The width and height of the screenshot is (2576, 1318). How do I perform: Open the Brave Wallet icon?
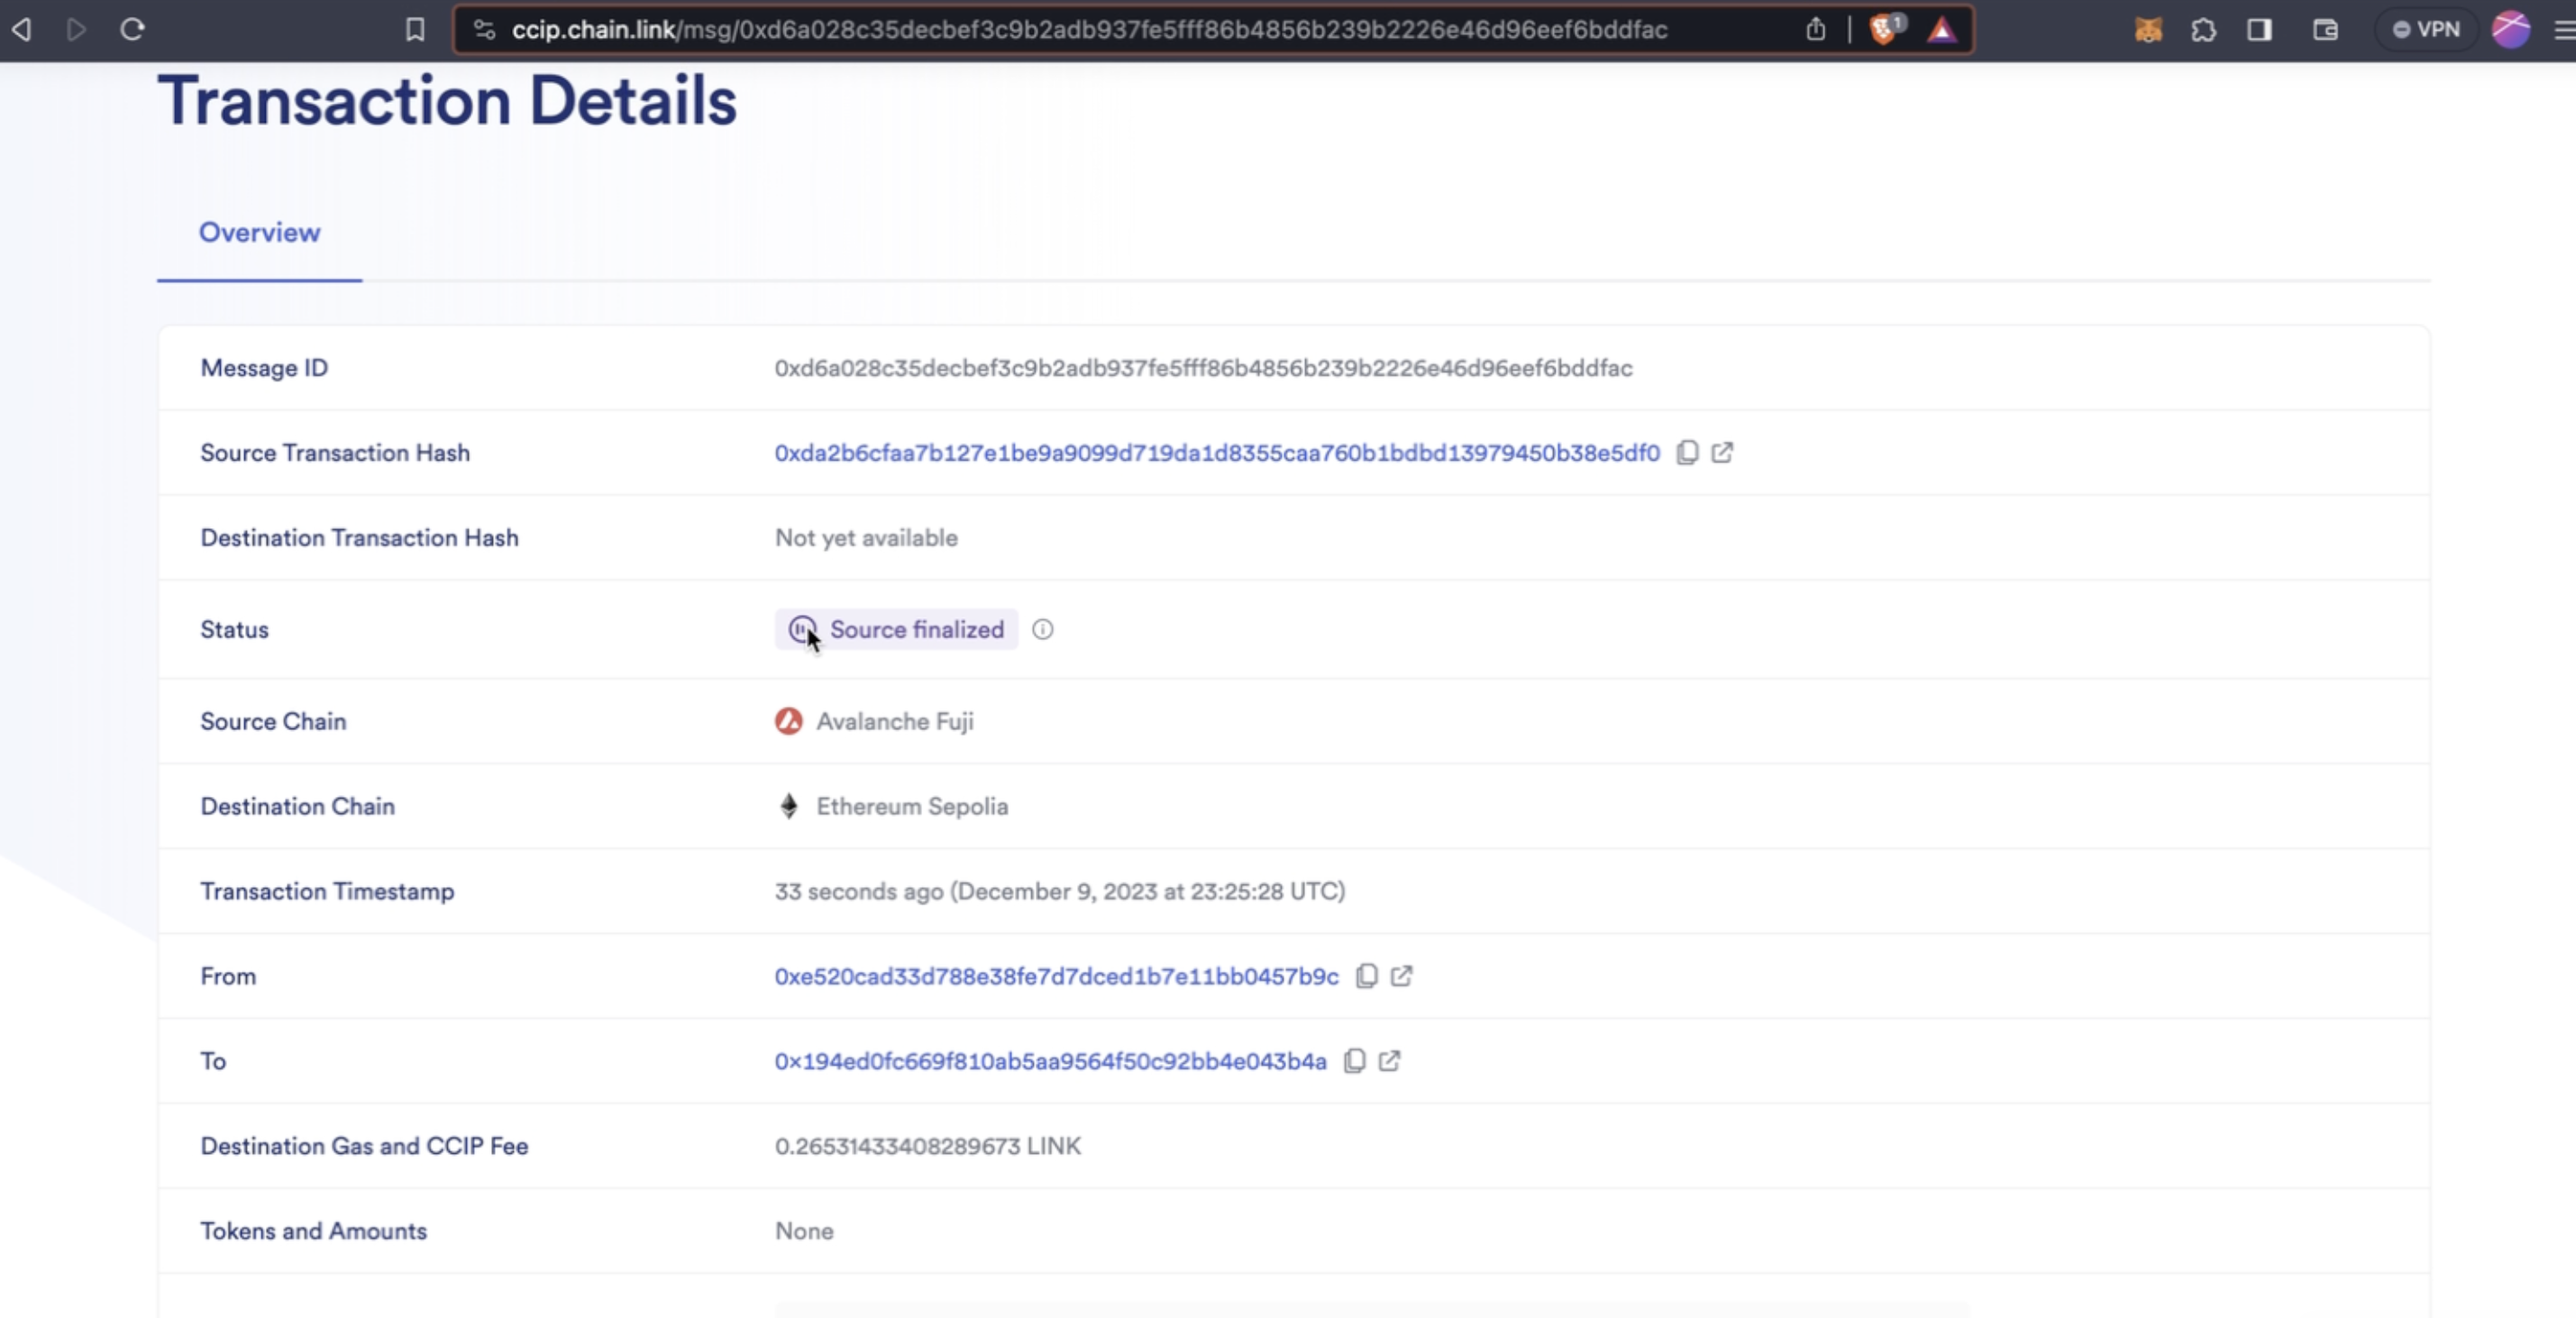(2325, 30)
